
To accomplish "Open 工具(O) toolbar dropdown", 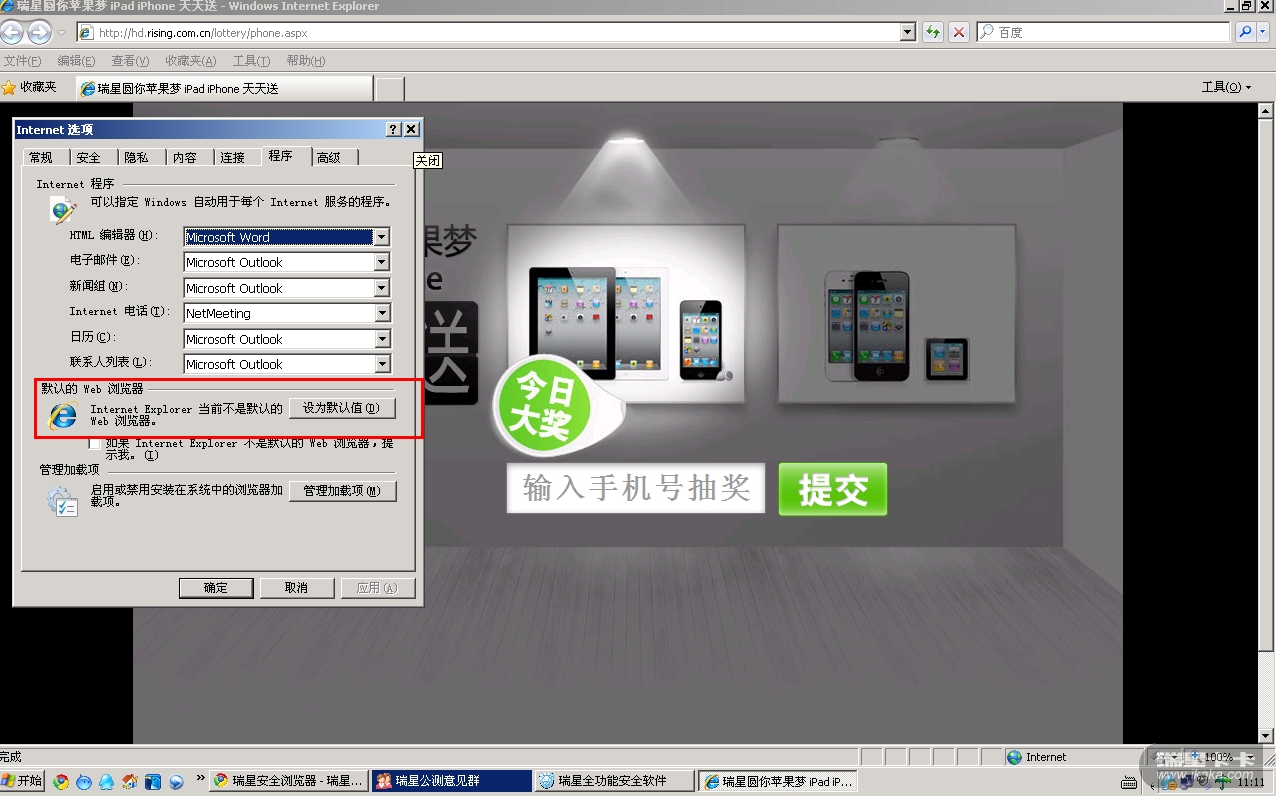I will coord(1226,87).
